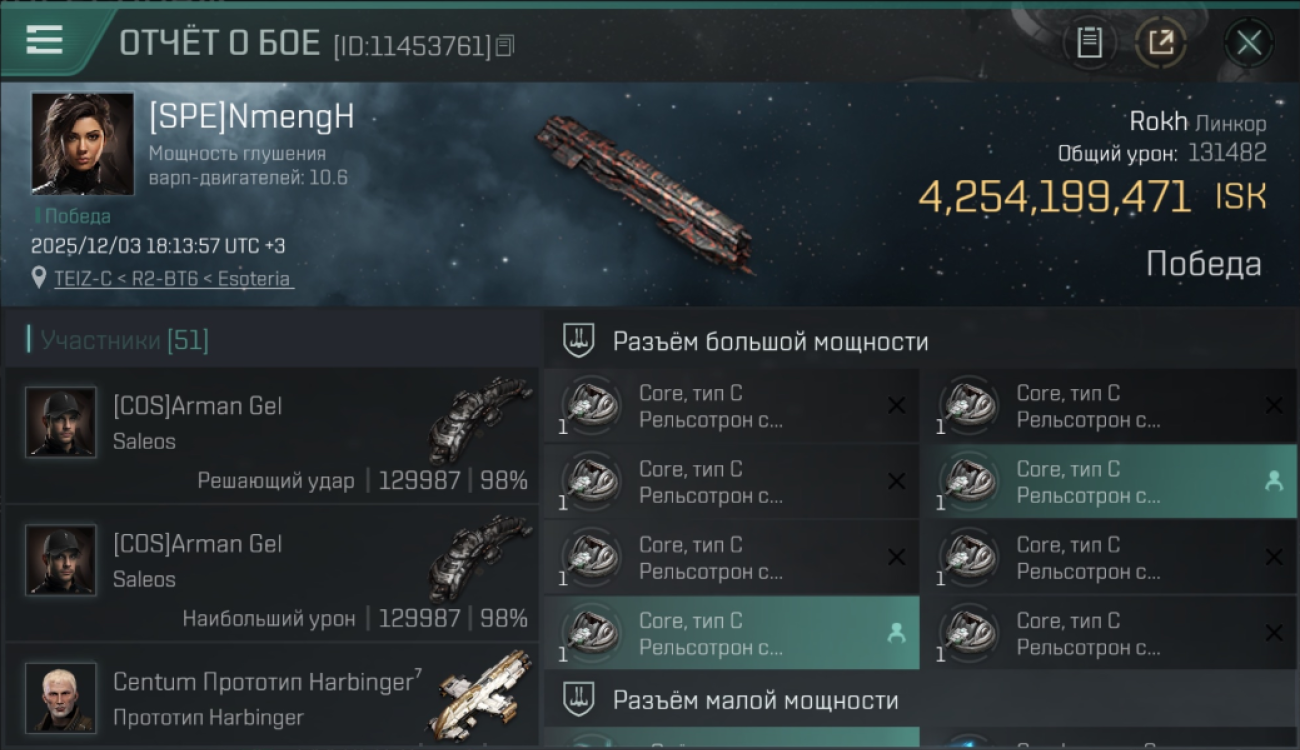Select first Arman Gel entry with Решающий удар
The image size is (1300, 750).
pos(271,435)
